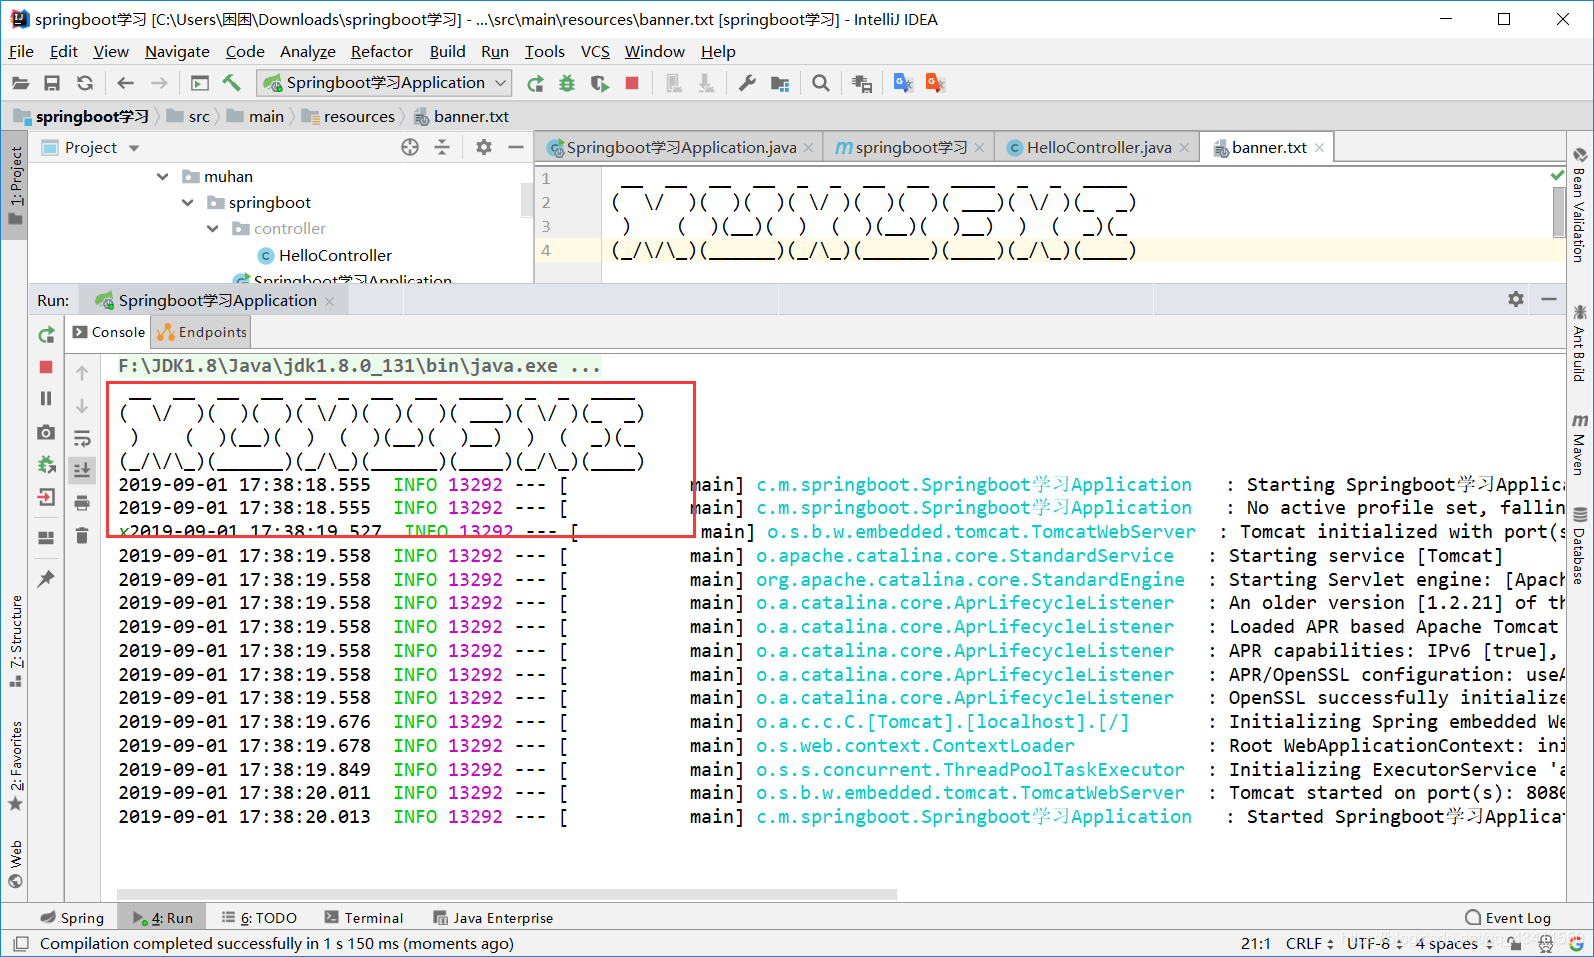Click the springboot学习 breadcrumb
1594x957 pixels.
click(82, 117)
